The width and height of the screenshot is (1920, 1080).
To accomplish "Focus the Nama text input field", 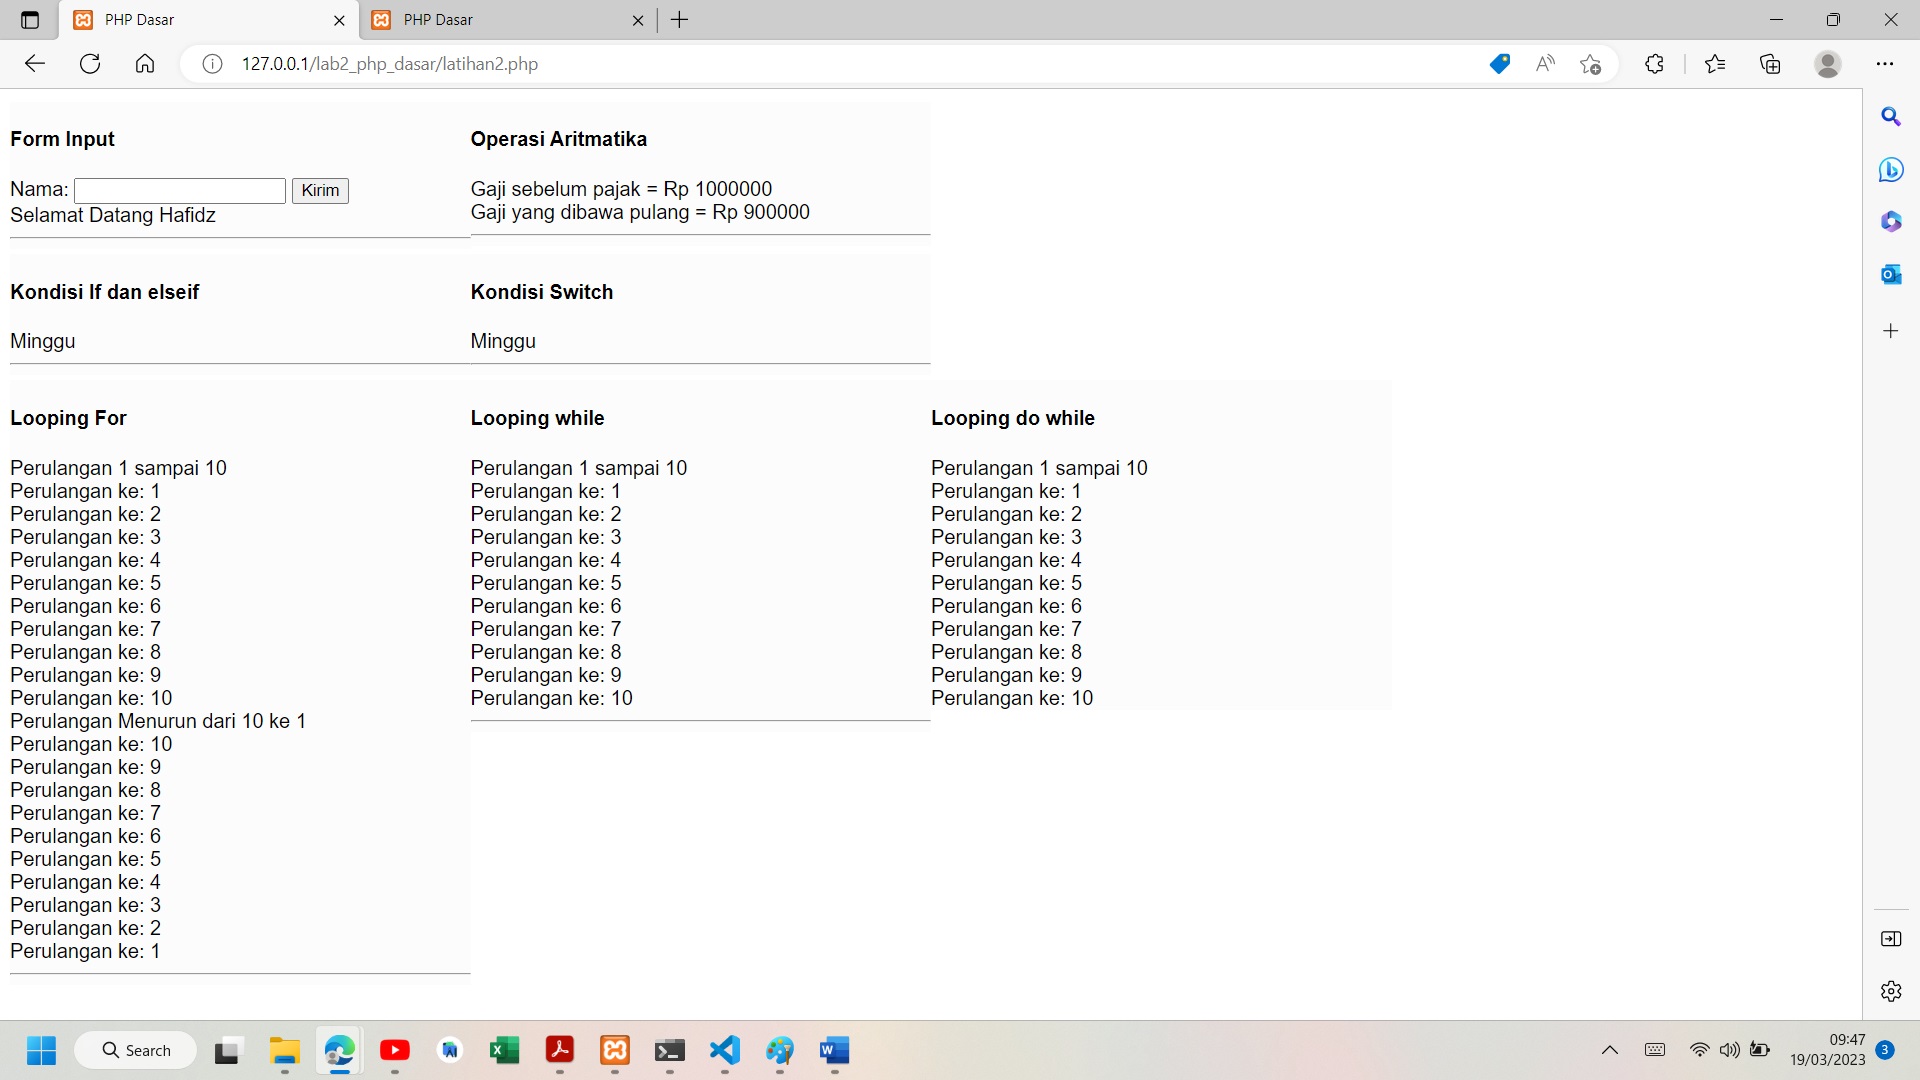I will click(x=180, y=190).
